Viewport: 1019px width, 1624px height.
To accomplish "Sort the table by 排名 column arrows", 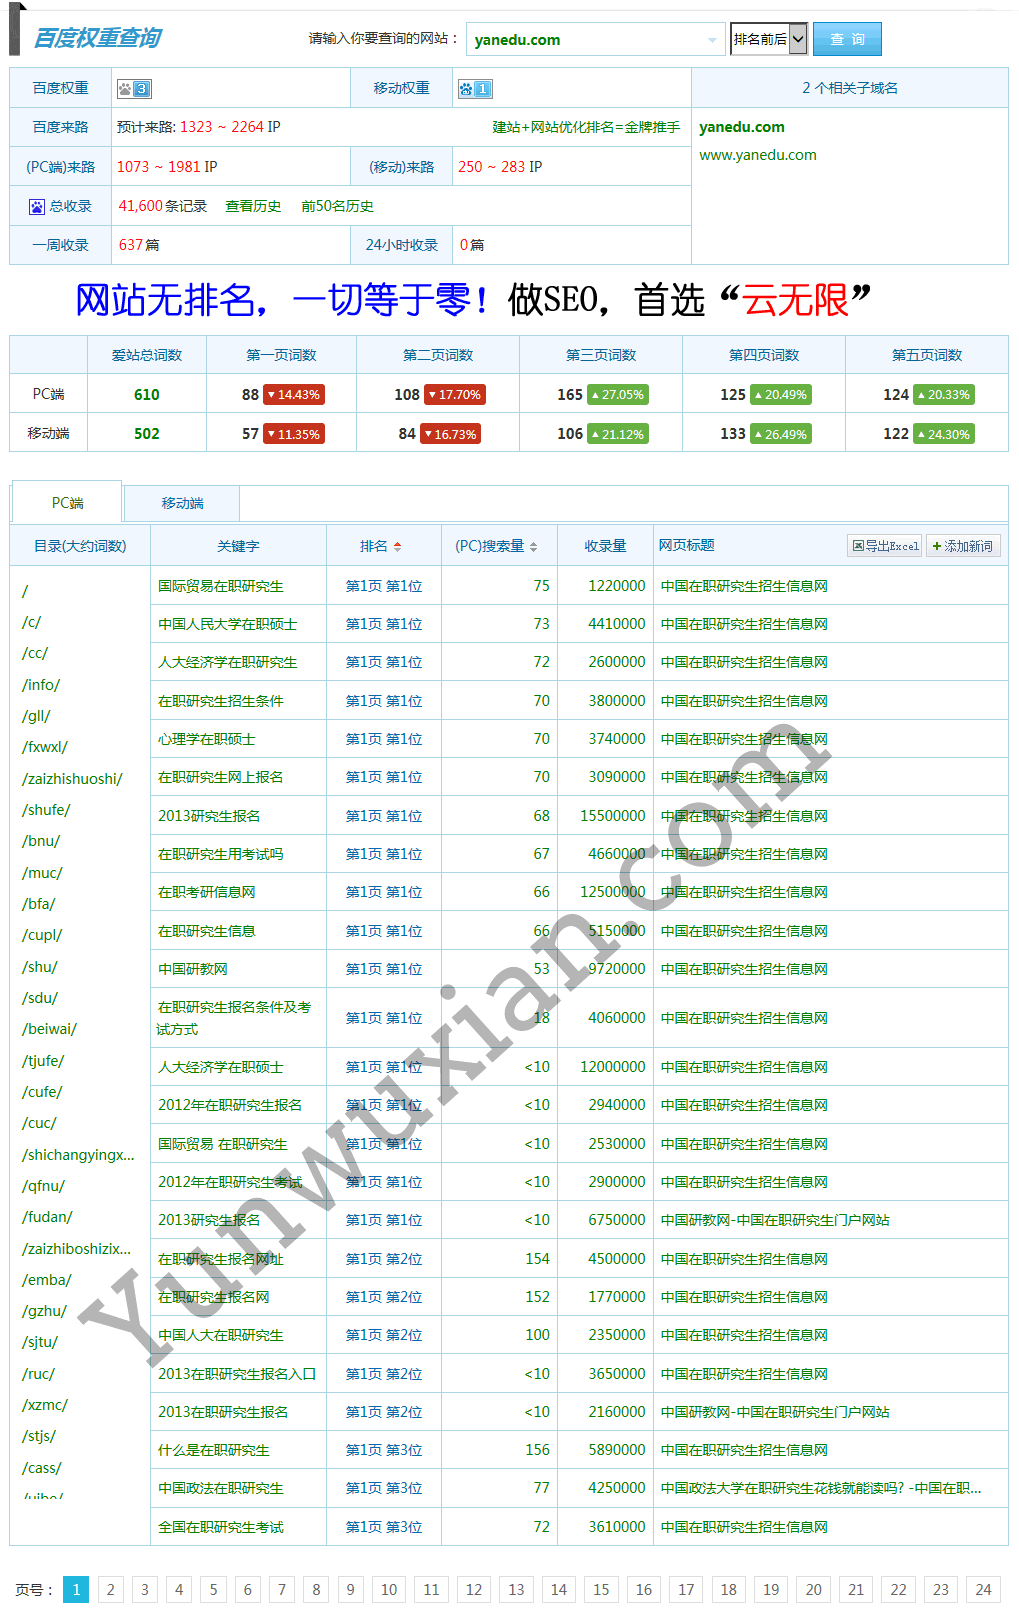I will click(x=397, y=547).
